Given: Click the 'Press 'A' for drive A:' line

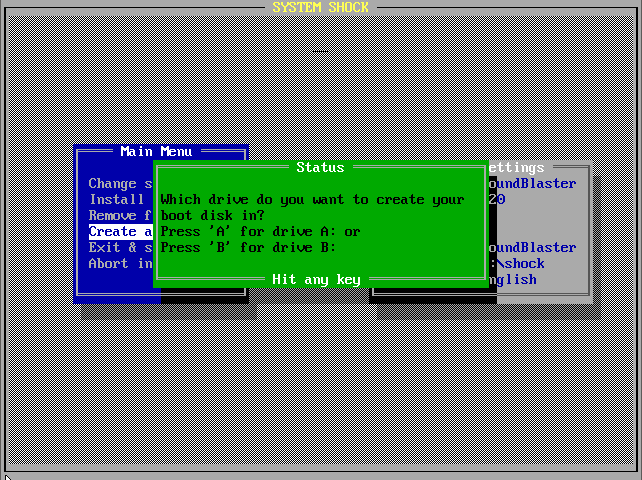Looking at the screenshot, I should pos(260,232).
